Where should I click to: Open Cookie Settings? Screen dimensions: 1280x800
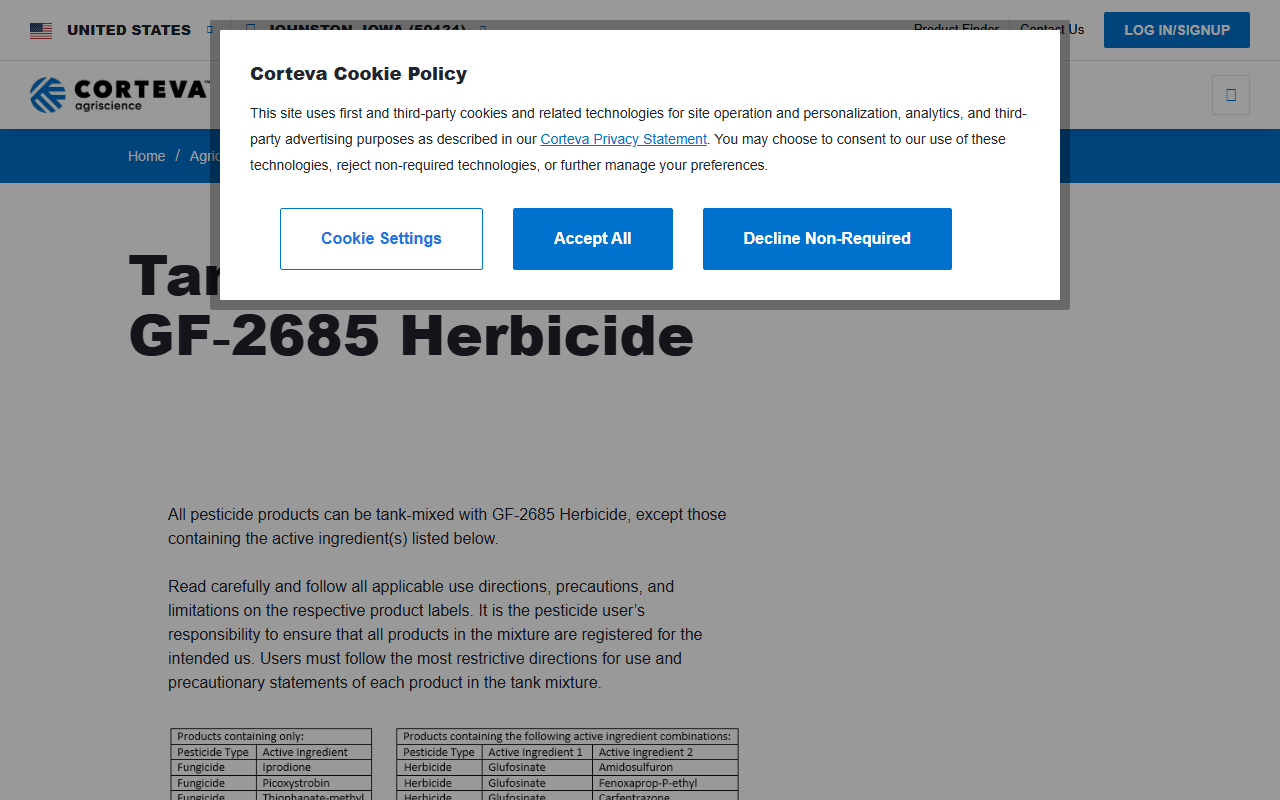click(381, 239)
